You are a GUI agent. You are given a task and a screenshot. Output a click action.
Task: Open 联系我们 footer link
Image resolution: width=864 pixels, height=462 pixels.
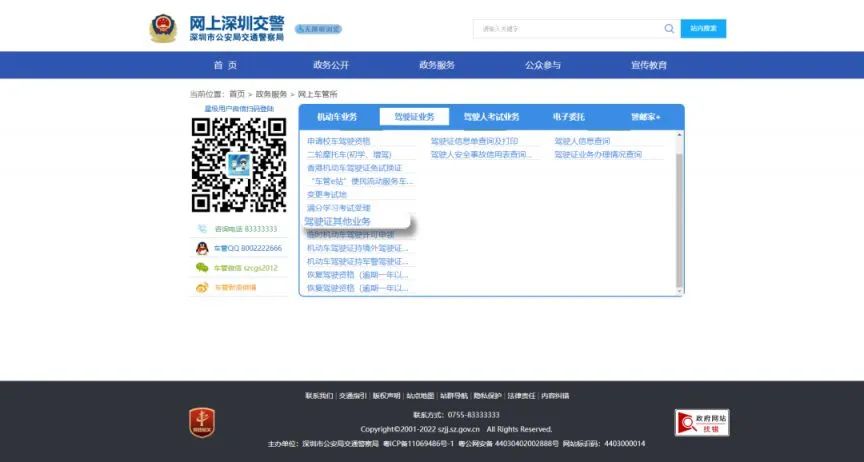(x=319, y=396)
